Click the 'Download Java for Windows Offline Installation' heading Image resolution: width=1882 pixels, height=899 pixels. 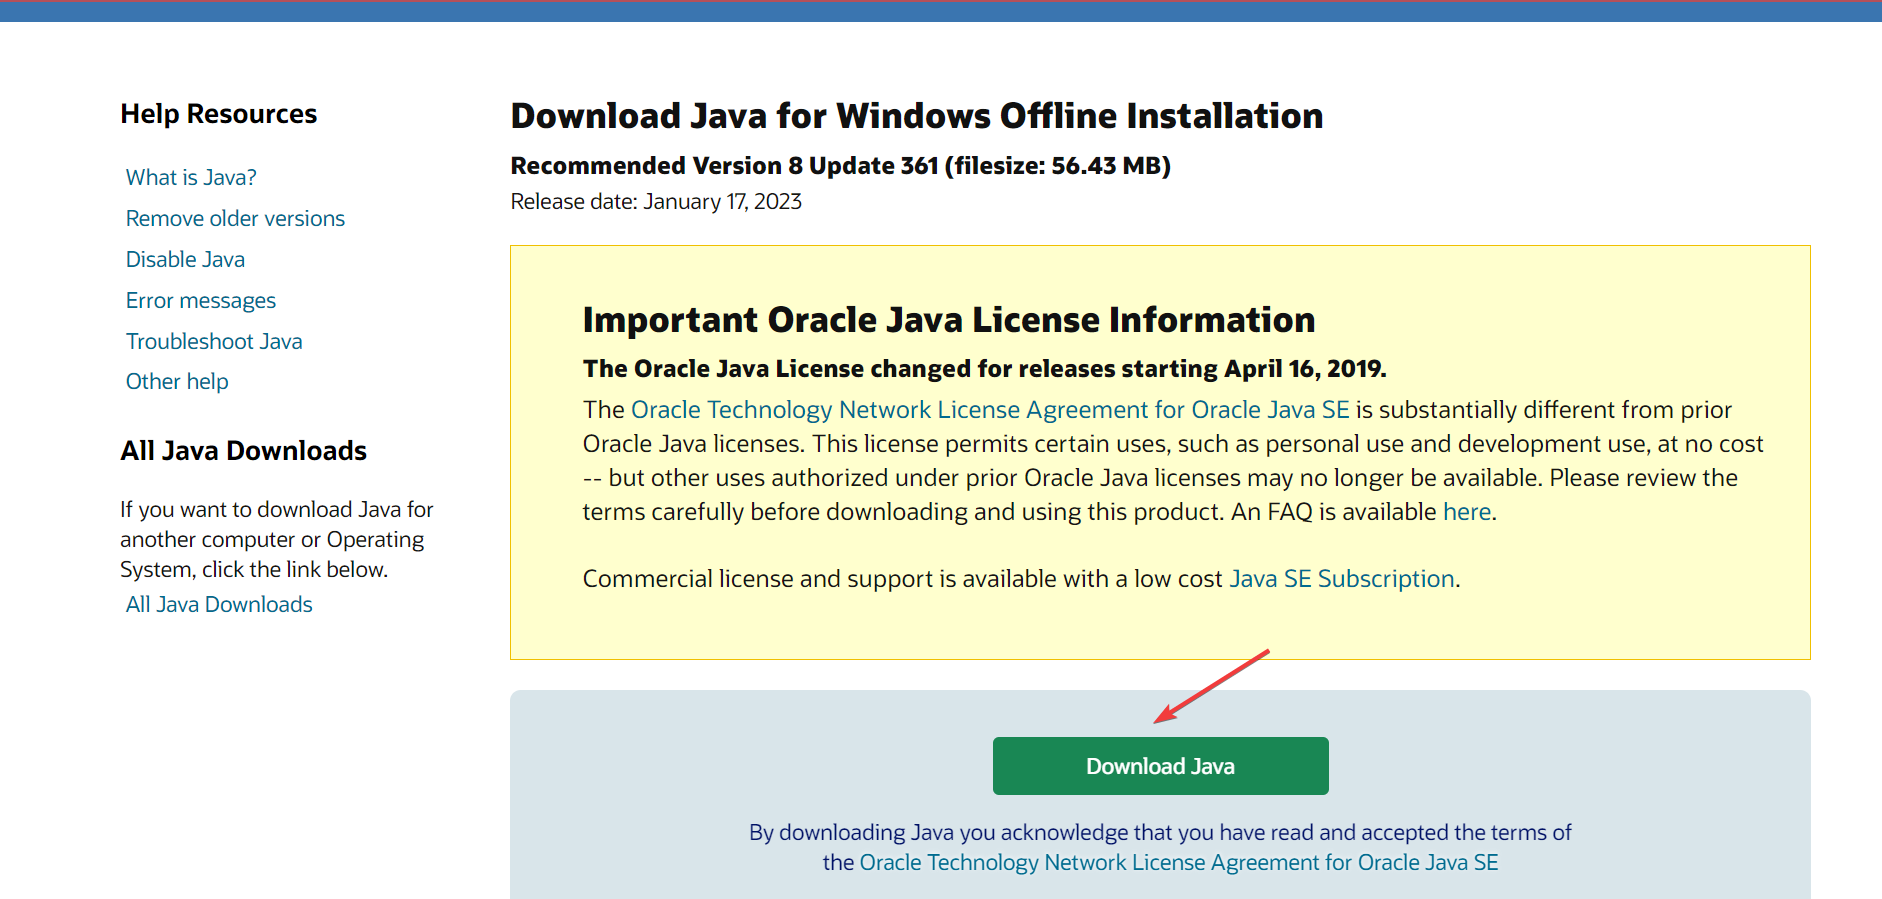917,116
